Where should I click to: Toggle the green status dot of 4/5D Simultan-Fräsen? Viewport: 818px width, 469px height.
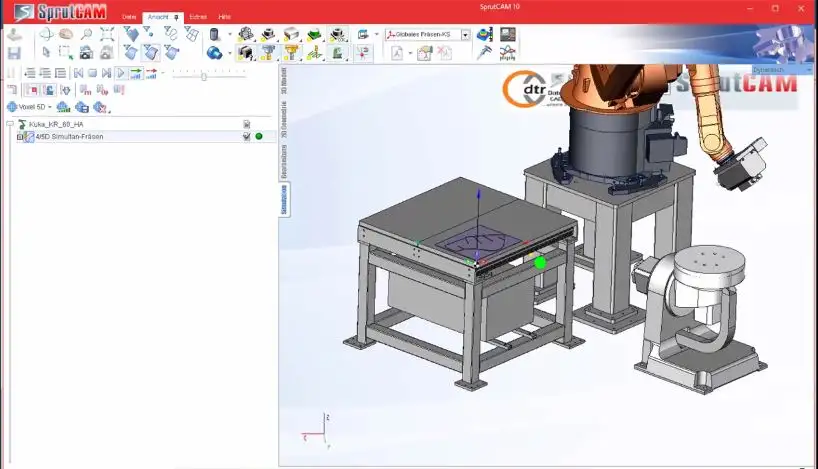point(259,136)
